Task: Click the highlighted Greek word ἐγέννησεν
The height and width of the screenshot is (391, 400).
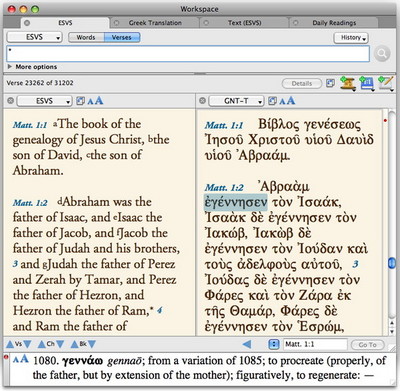Action: click(x=236, y=202)
